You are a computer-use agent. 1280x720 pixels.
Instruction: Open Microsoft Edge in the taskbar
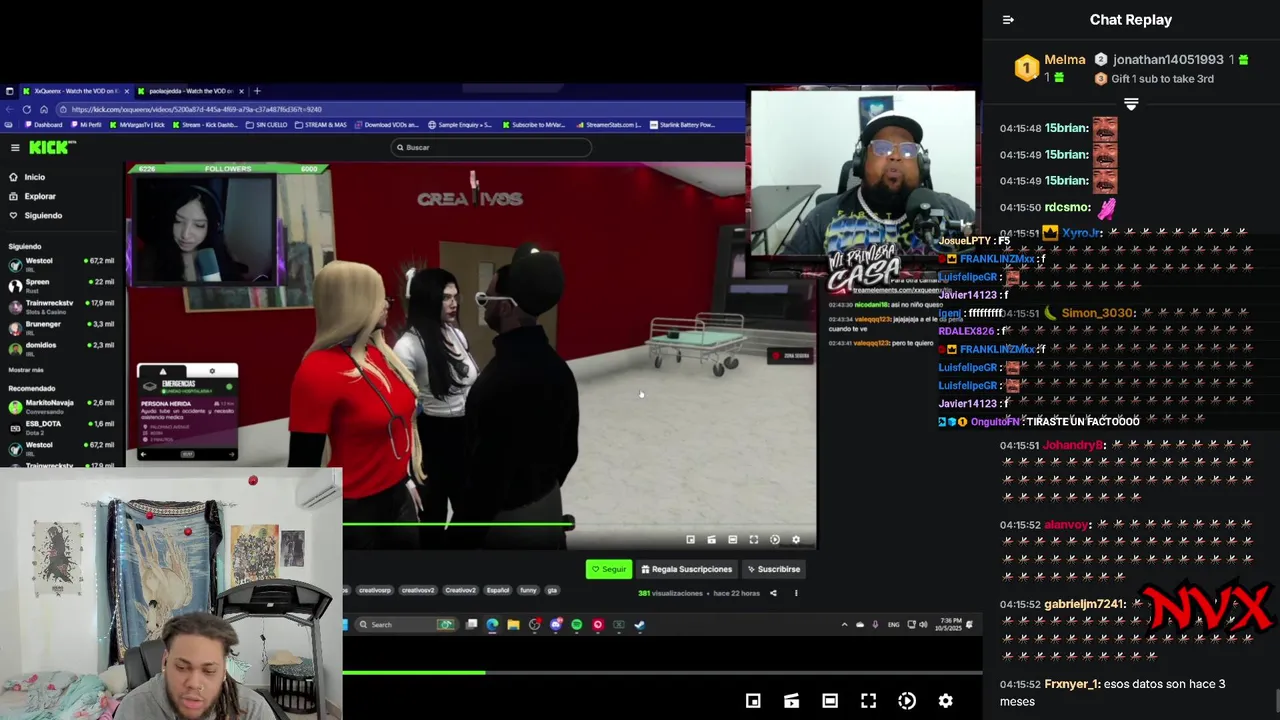tap(492, 625)
